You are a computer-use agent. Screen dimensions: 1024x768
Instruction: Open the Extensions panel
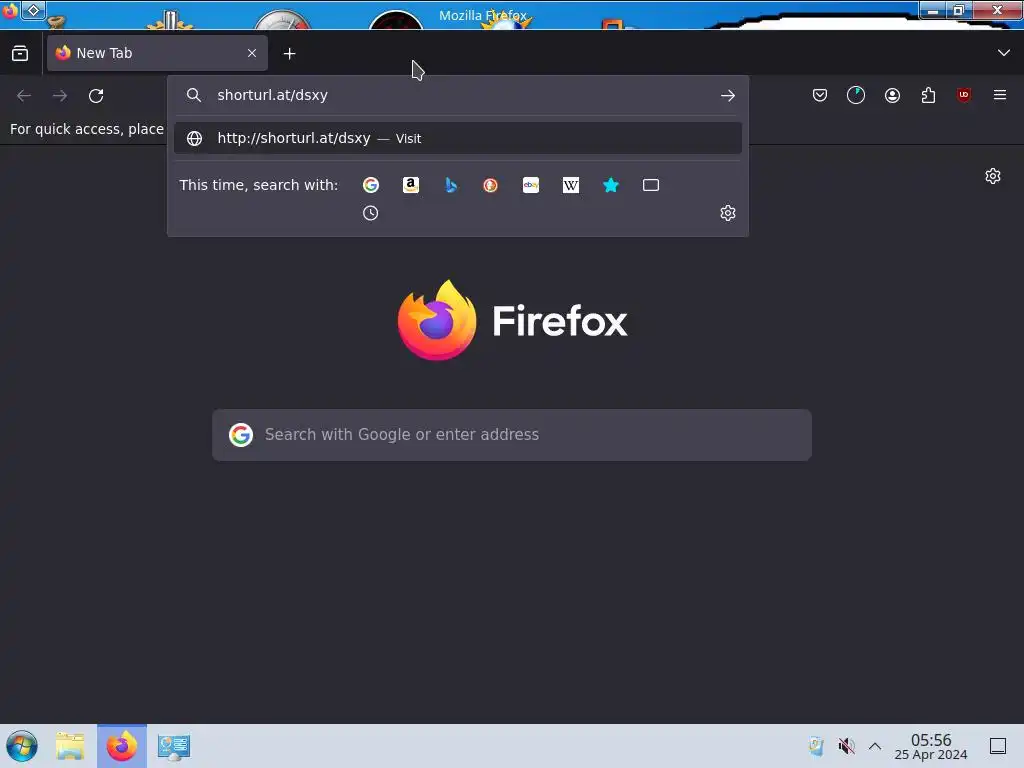coord(928,95)
